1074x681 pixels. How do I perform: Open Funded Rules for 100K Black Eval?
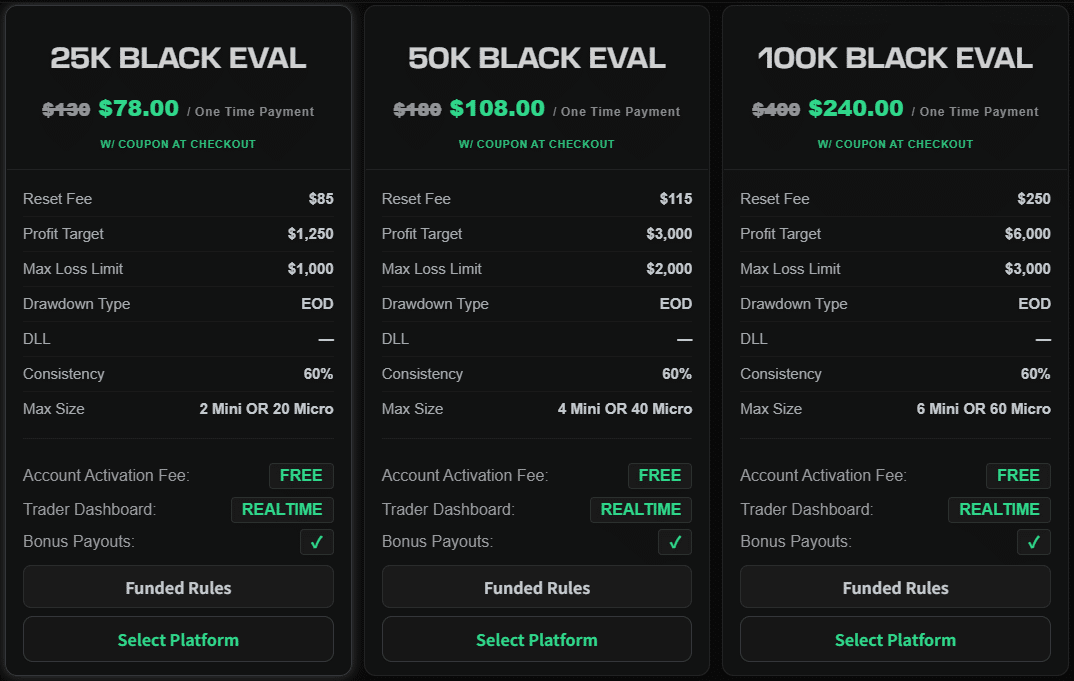tap(895, 588)
